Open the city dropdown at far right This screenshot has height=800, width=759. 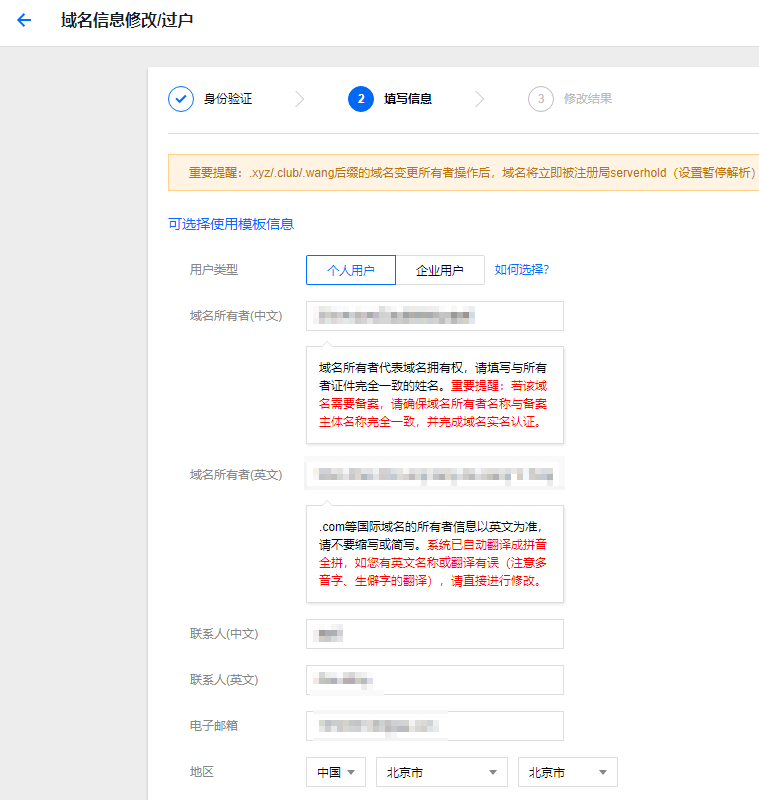click(568, 772)
